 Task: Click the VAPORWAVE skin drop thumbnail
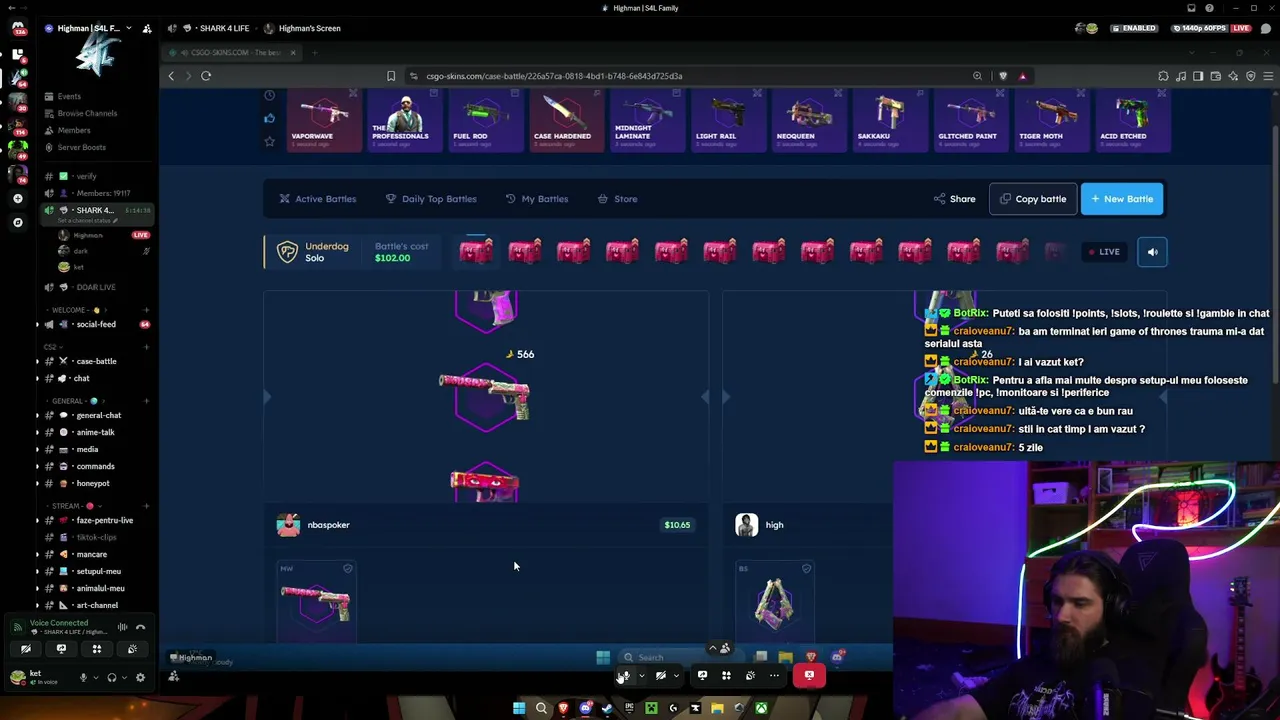[324, 121]
